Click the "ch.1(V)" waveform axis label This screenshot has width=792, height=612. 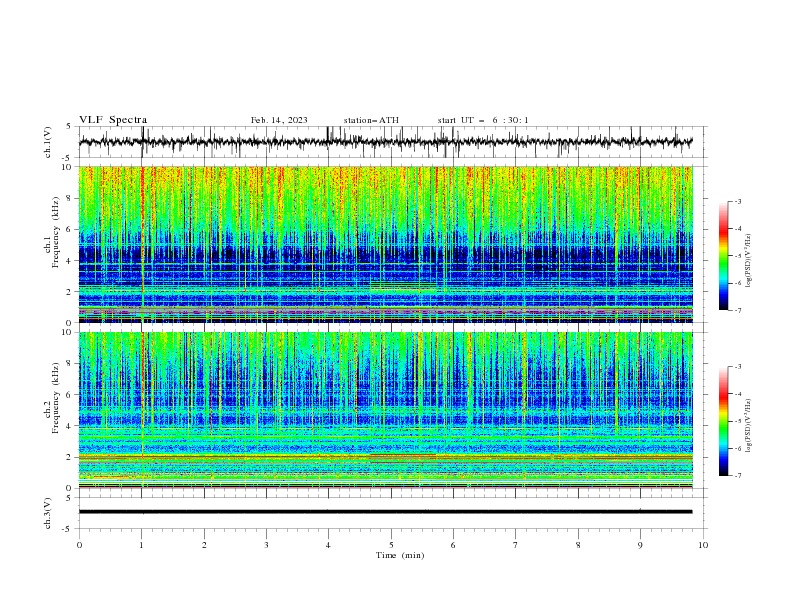pyautogui.click(x=48, y=142)
